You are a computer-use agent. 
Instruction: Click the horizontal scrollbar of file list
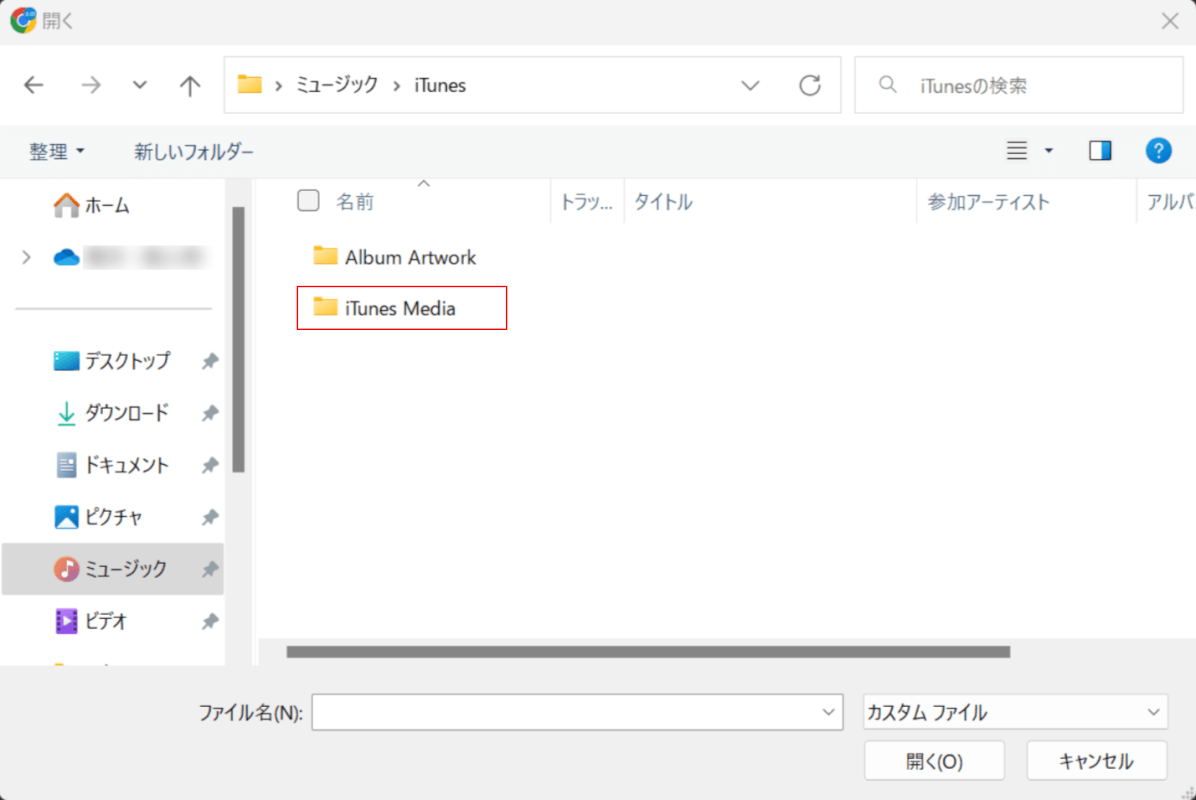pos(648,652)
